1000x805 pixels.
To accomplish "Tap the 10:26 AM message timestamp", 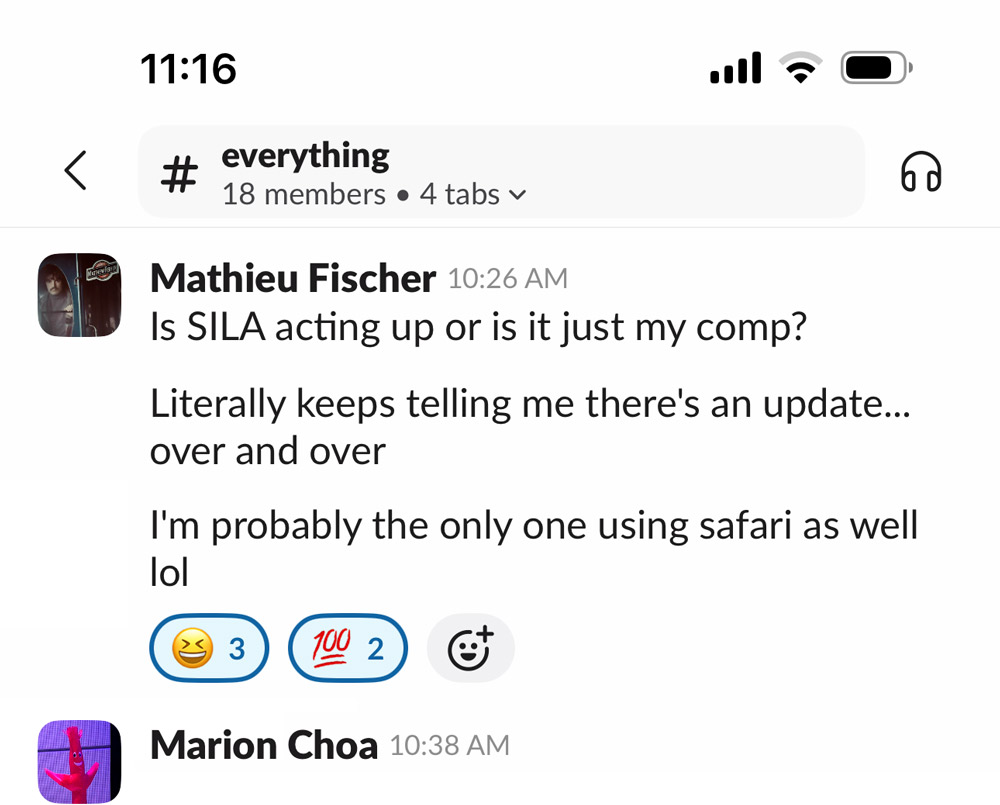I will pos(507,279).
